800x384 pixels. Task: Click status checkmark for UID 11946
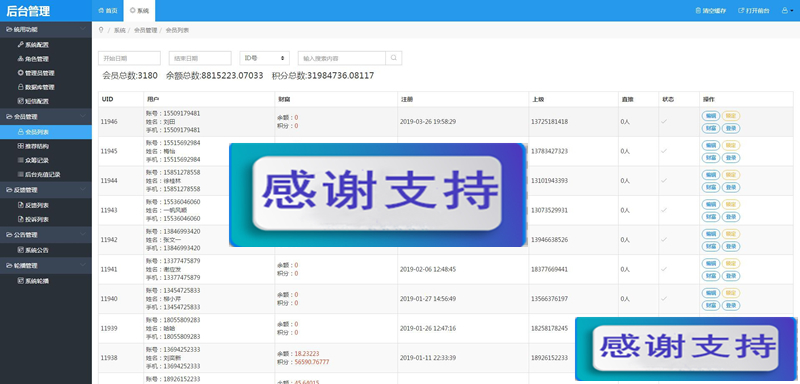664,121
